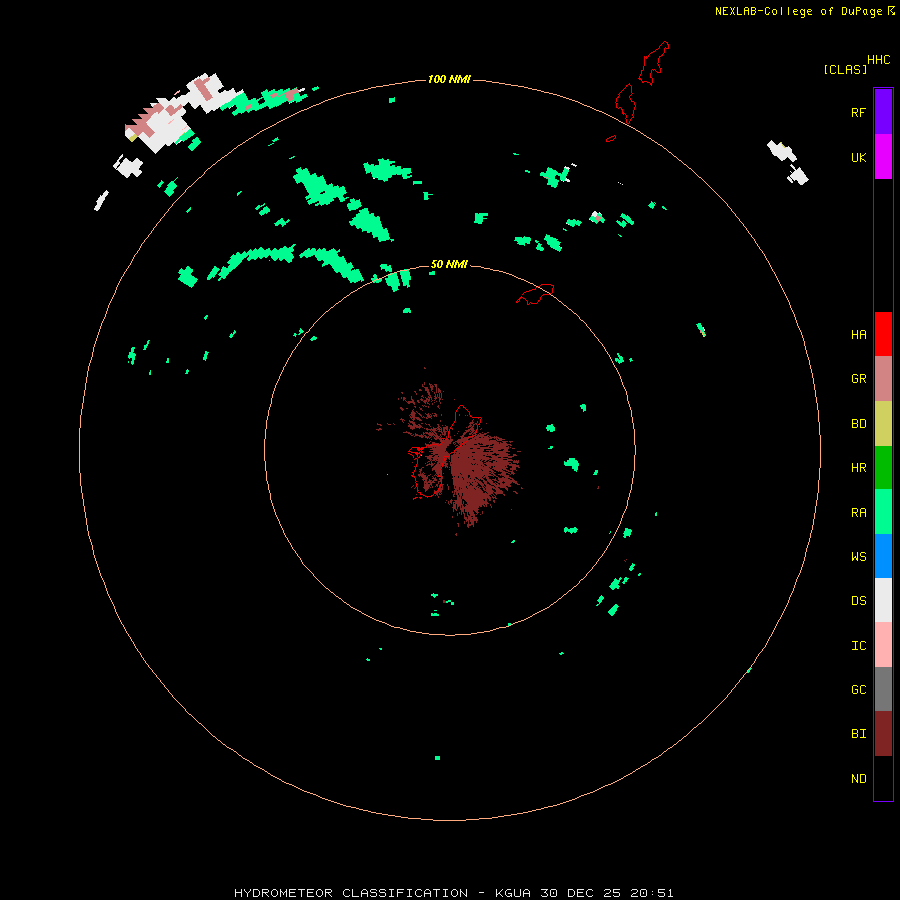900x900 pixels.
Task: Click the IC legend label
Action: [x=859, y=646]
